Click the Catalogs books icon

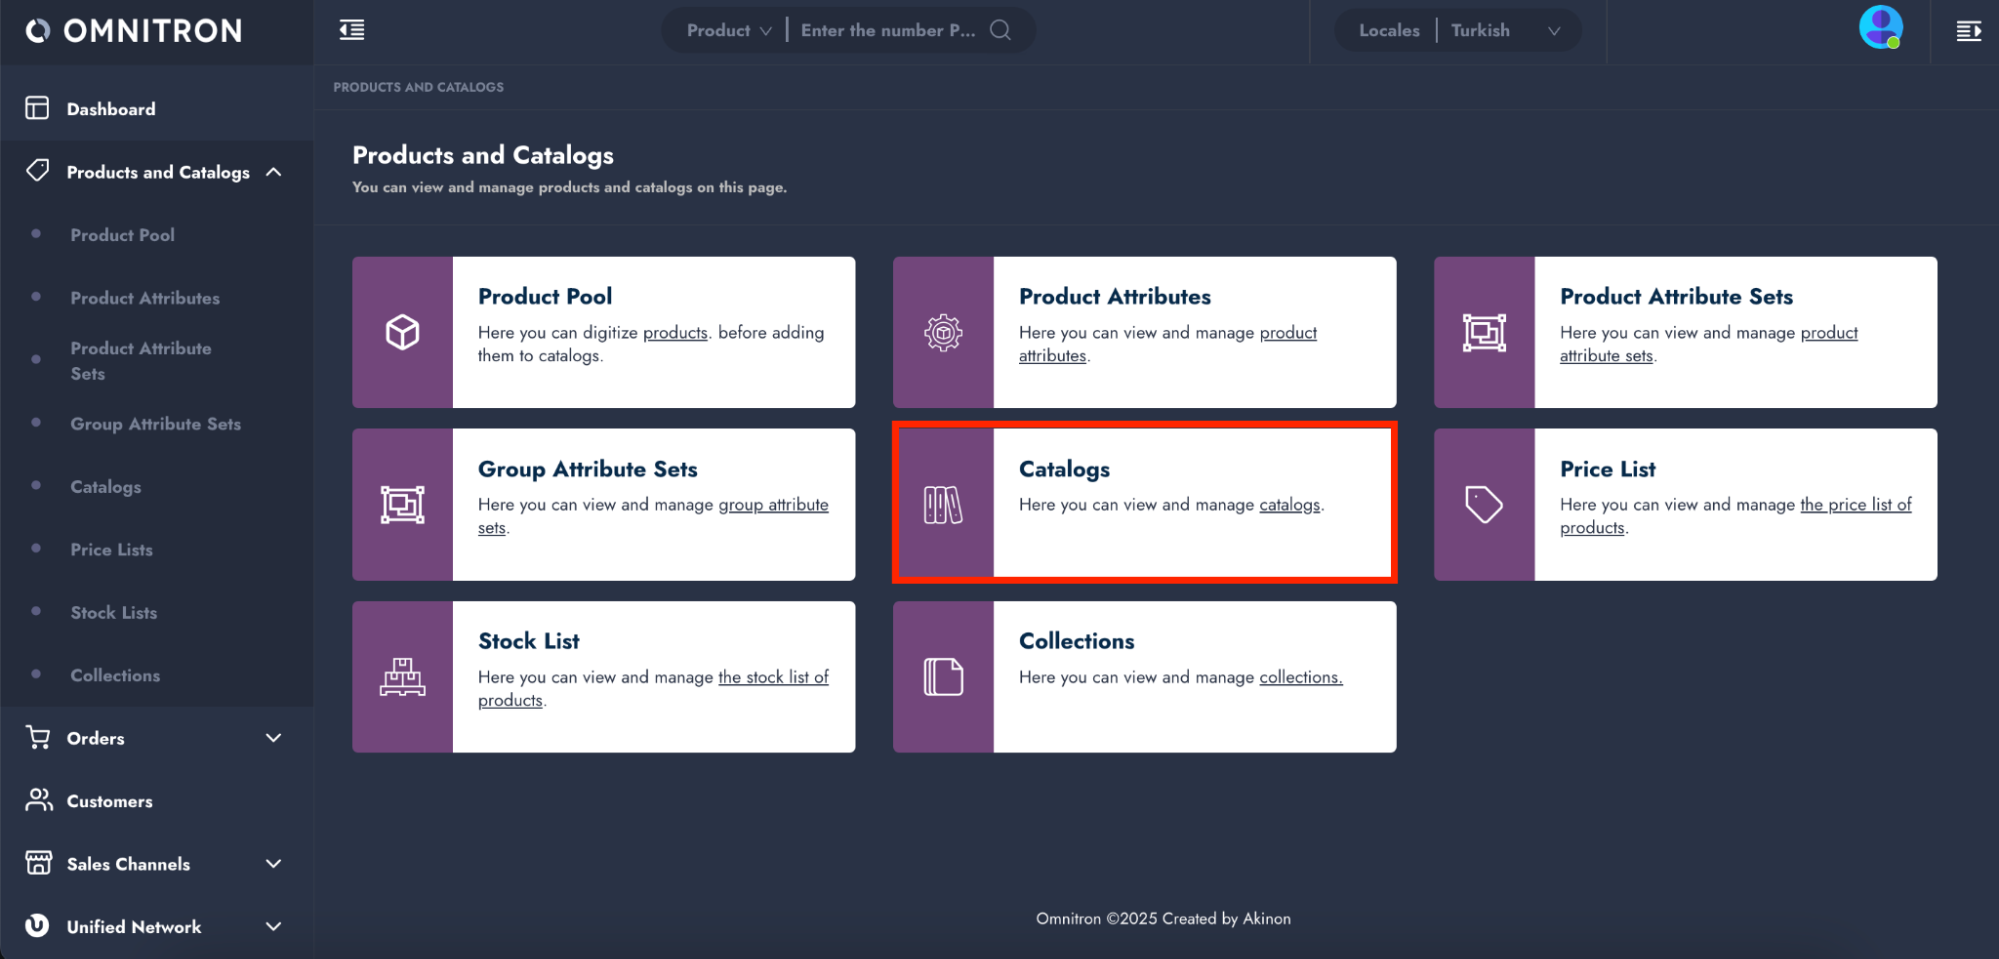[943, 505]
